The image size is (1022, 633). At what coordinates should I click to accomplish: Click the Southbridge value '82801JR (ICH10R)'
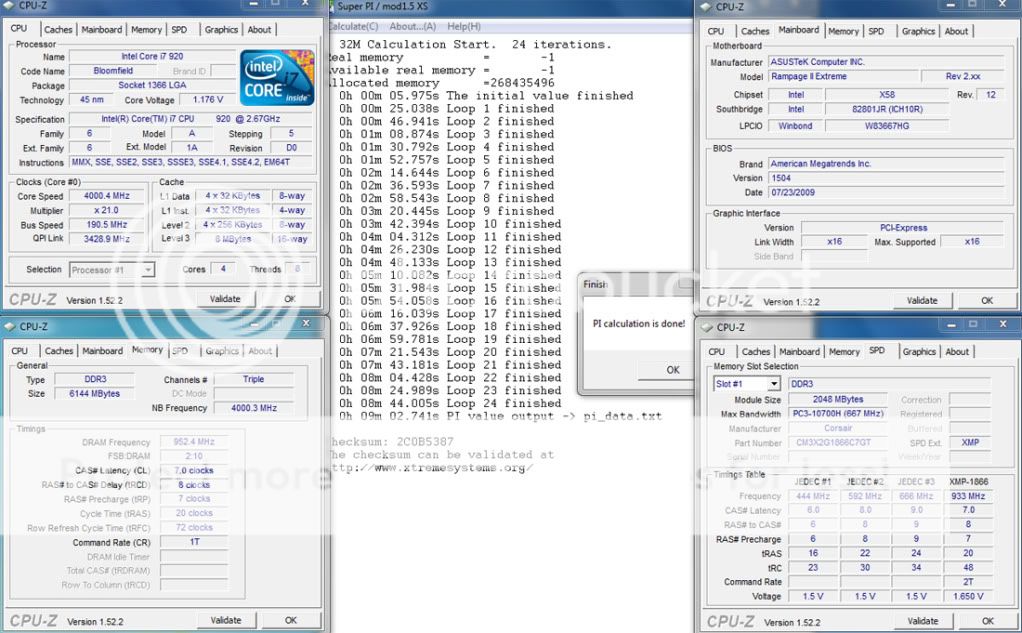click(887, 109)
